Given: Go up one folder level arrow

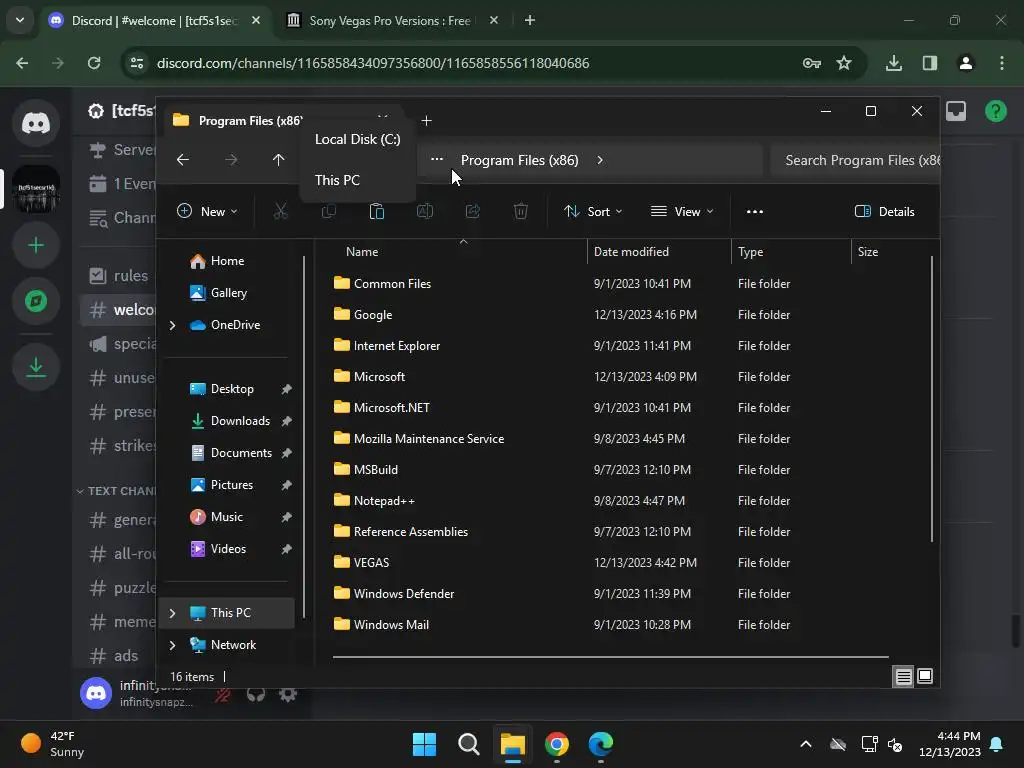Looking at the screenshot, I should click(x=278, y=160).
